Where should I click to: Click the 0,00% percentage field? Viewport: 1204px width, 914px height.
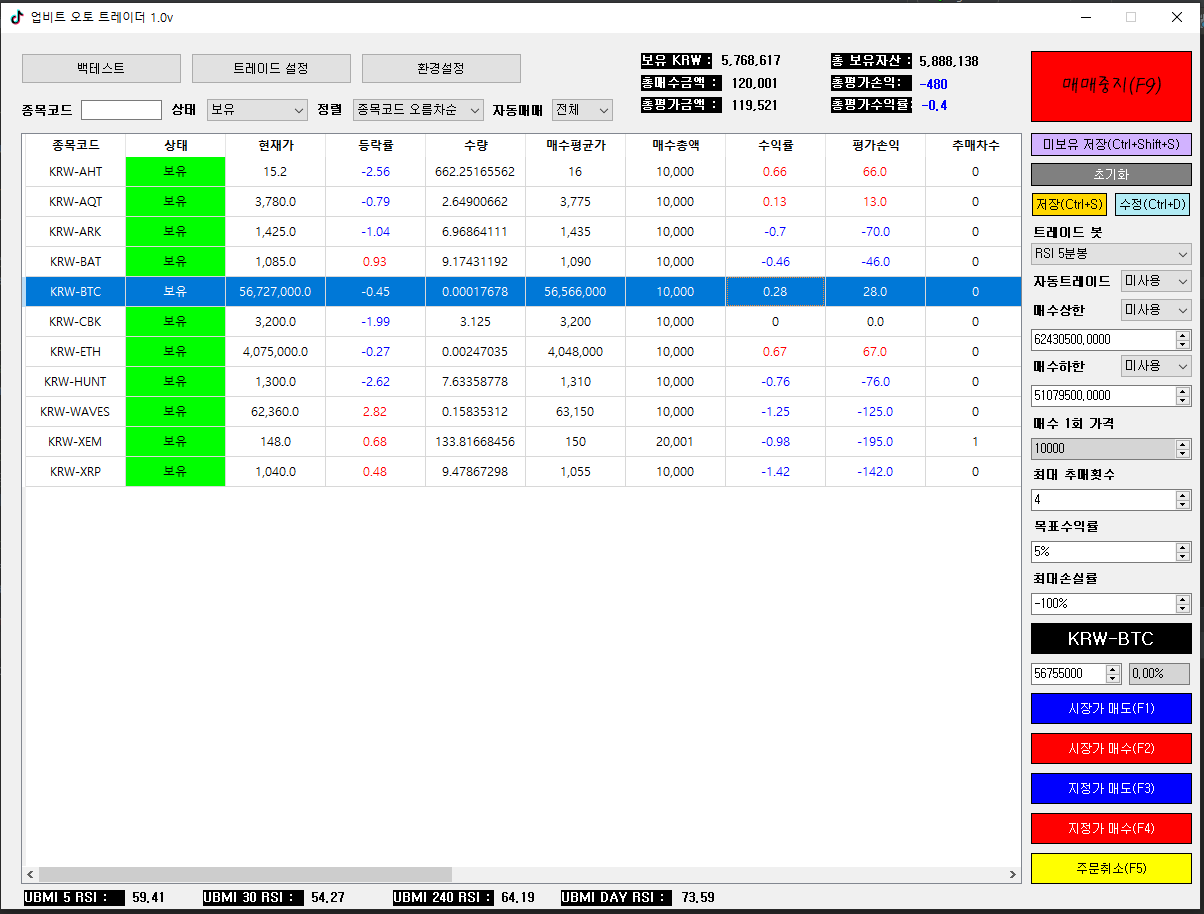(1160, 674)
